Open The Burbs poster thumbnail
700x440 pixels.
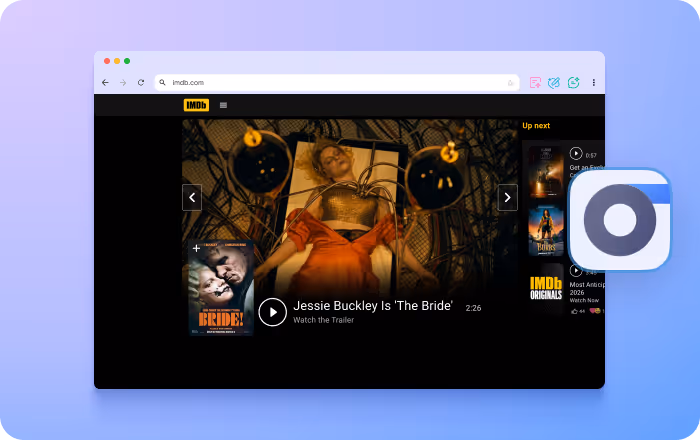(x=546, y=230)
